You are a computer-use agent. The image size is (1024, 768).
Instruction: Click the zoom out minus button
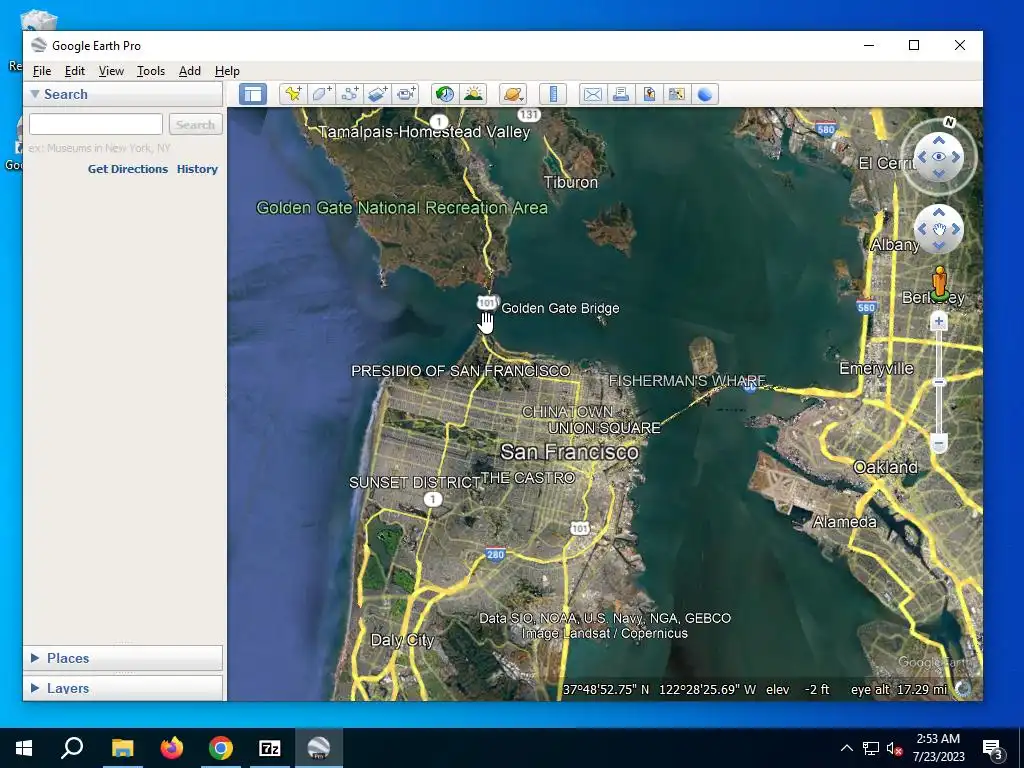[938, 443]
